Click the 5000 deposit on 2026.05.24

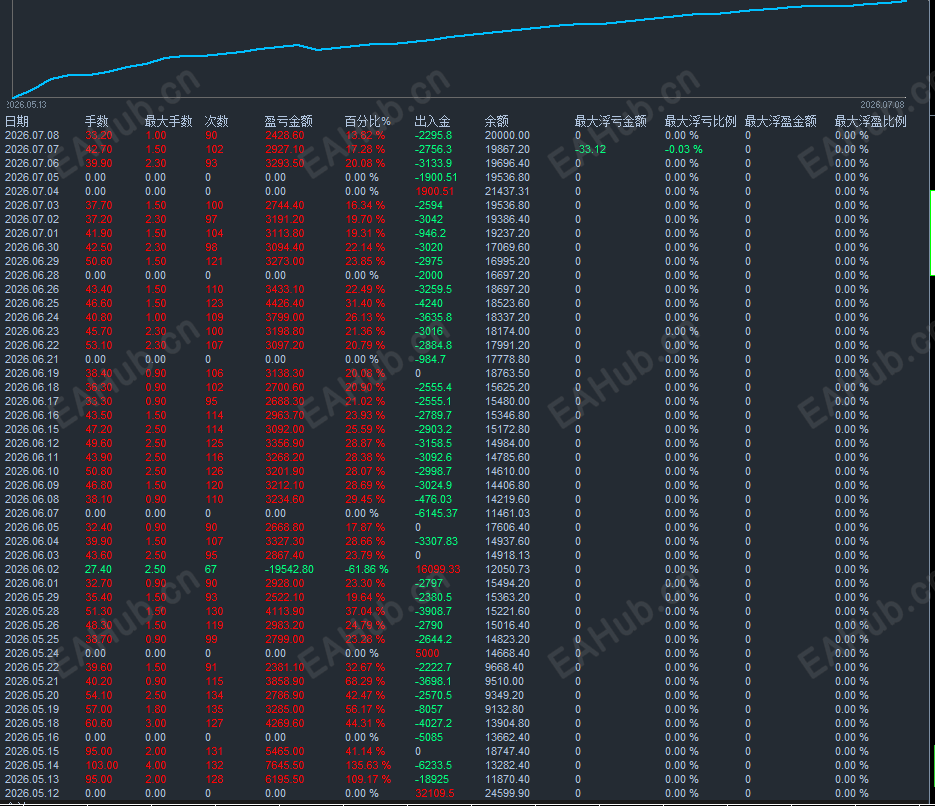pyautogui.click(x=427, y=653)
